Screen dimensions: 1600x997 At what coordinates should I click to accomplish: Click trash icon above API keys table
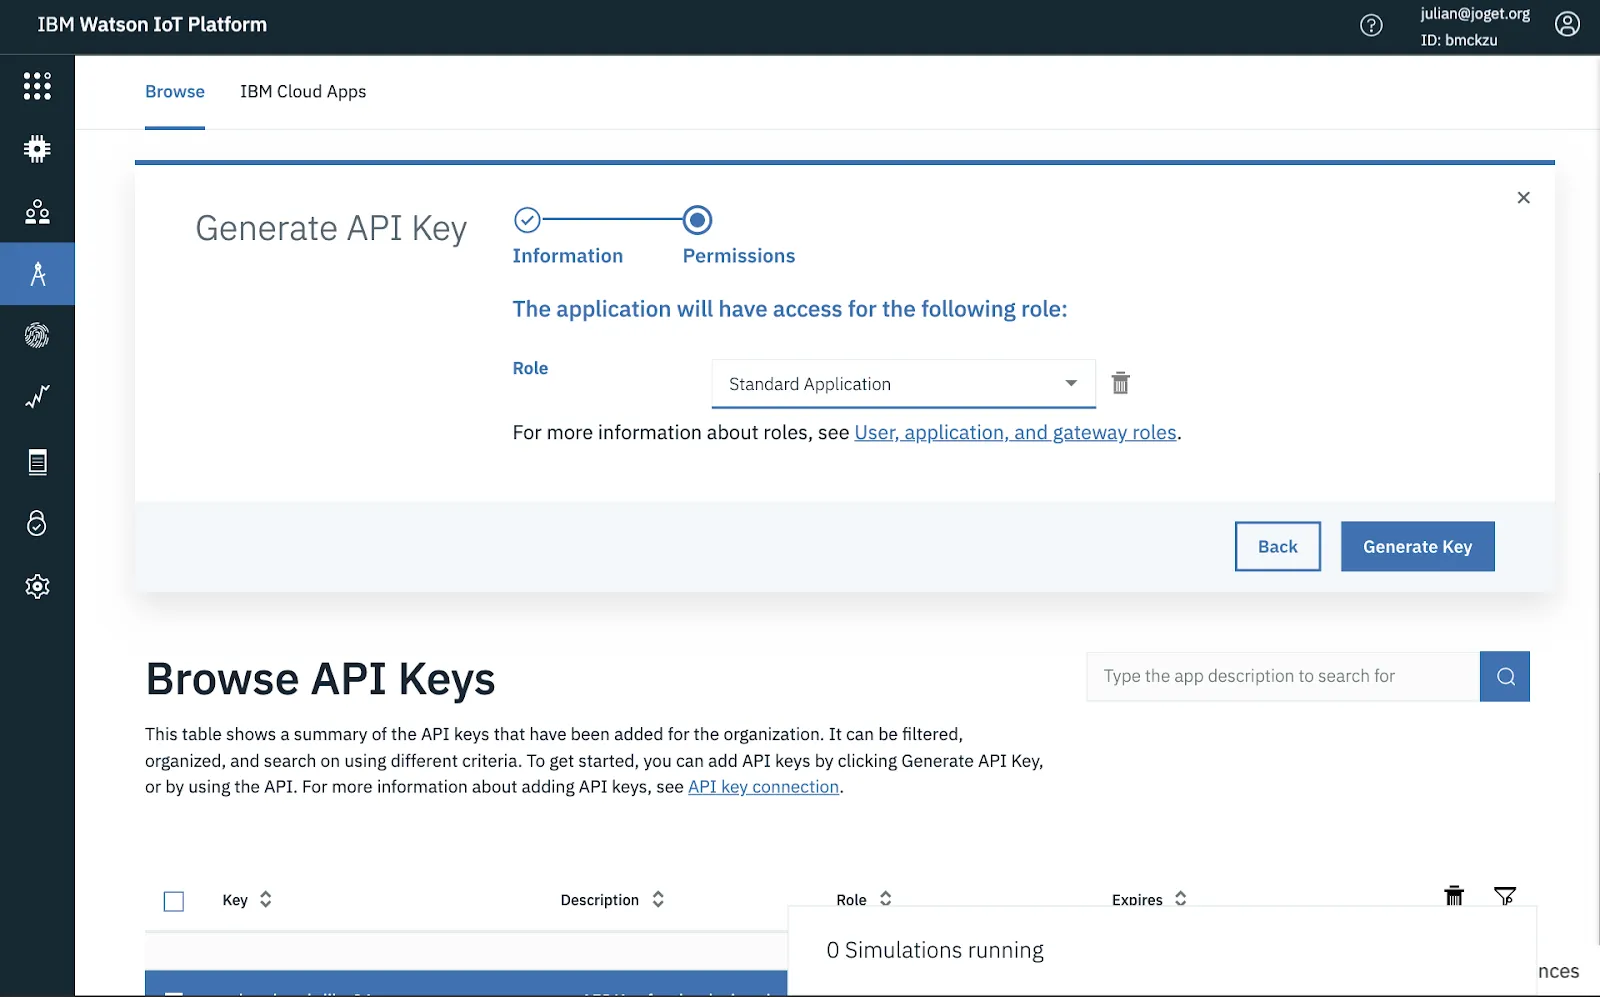(x=1454, y=896)
